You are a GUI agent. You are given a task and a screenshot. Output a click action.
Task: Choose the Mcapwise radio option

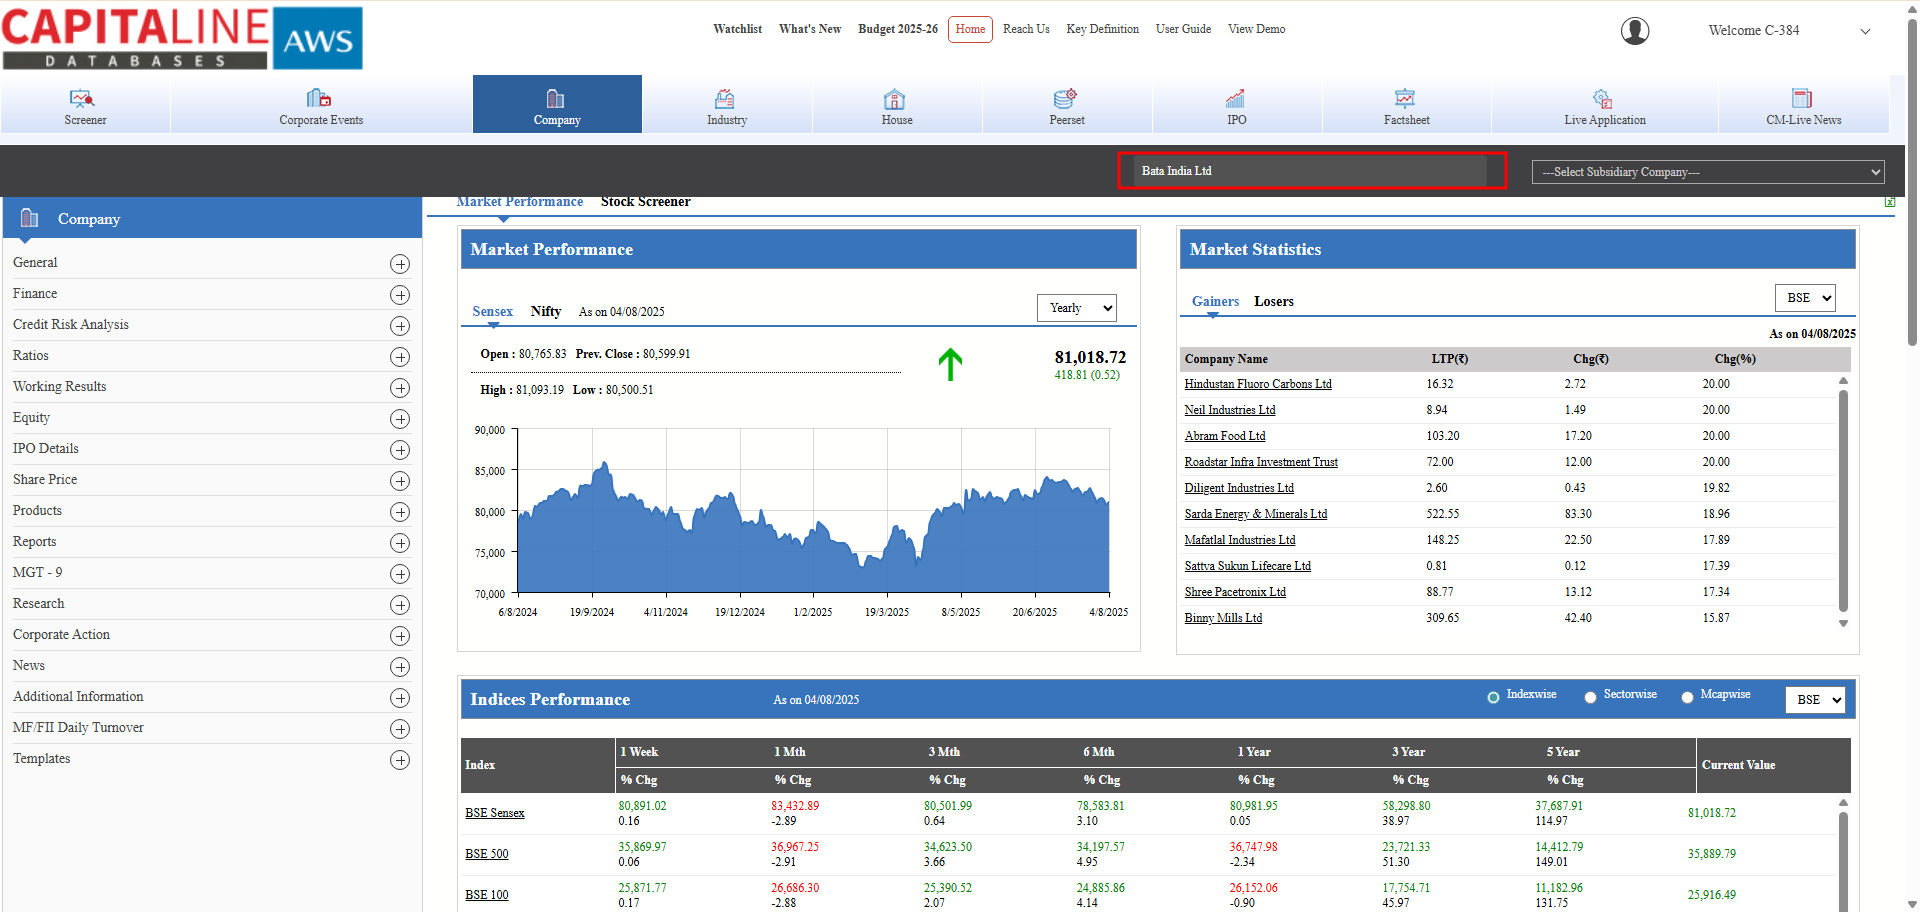pos(1687,697)
